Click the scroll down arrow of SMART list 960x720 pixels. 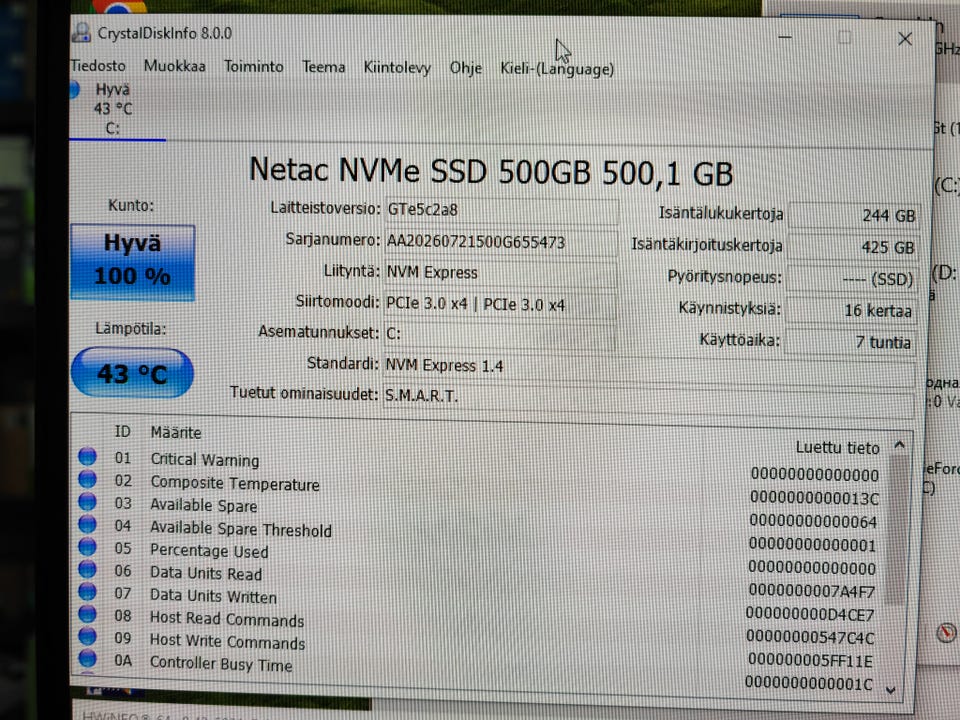(891, 690)
